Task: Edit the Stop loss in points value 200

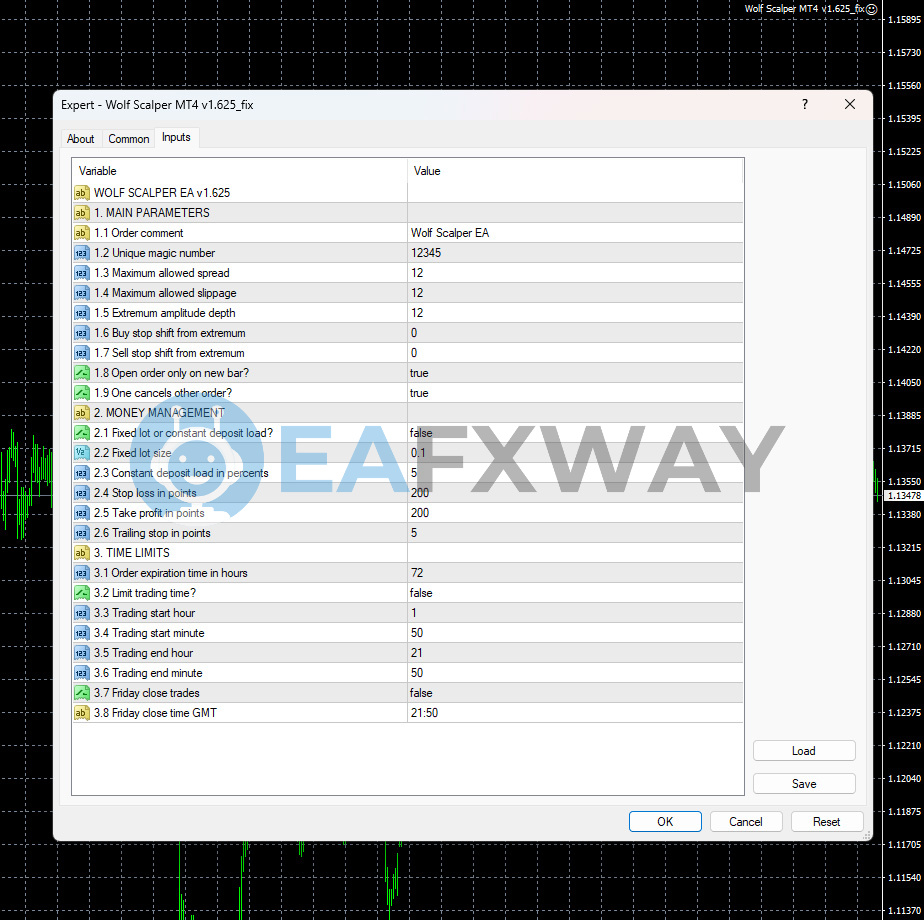Action: [575, 493]
